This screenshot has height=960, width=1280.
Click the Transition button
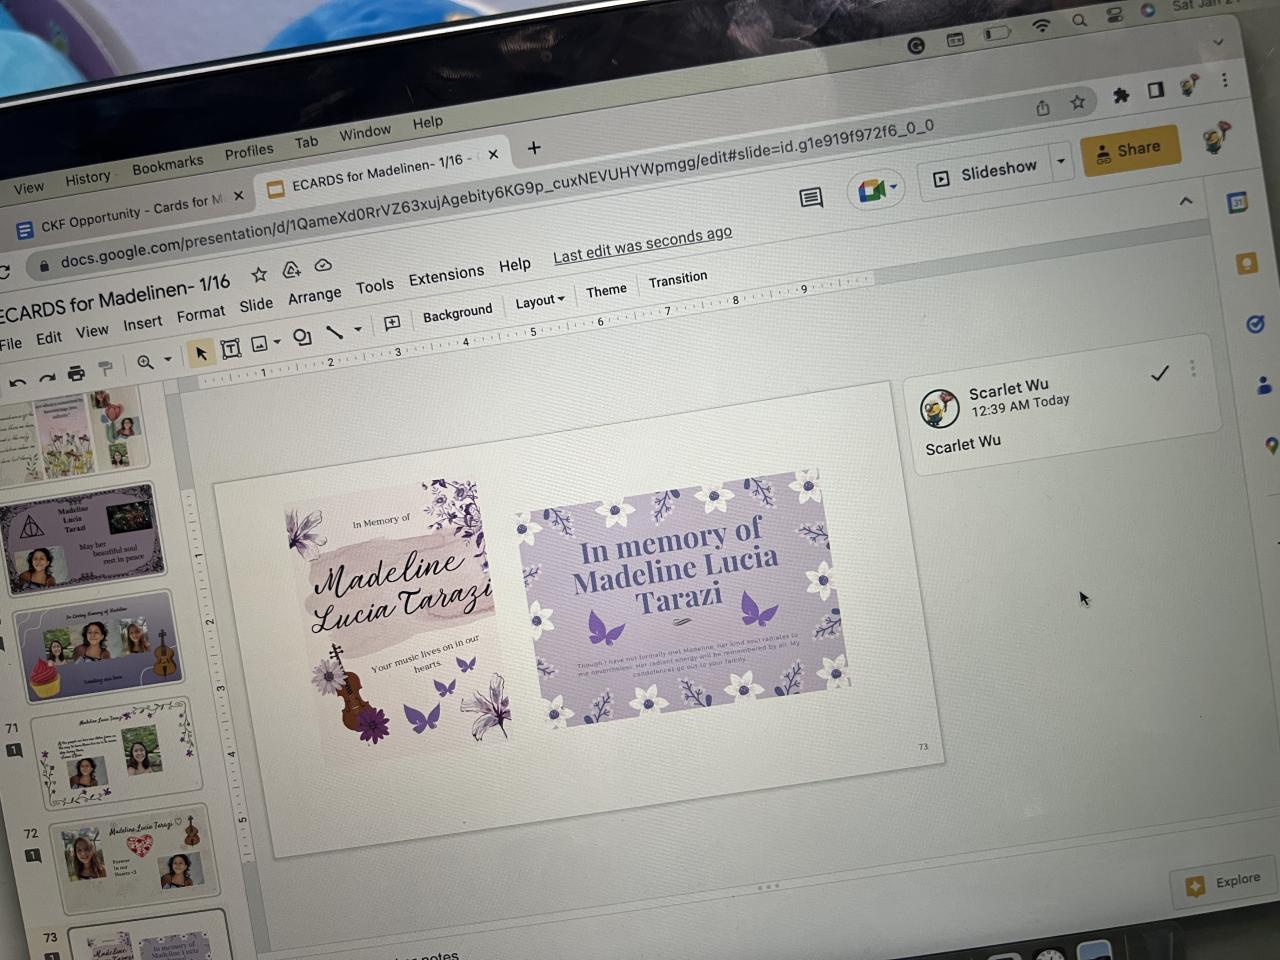point(677,279)
